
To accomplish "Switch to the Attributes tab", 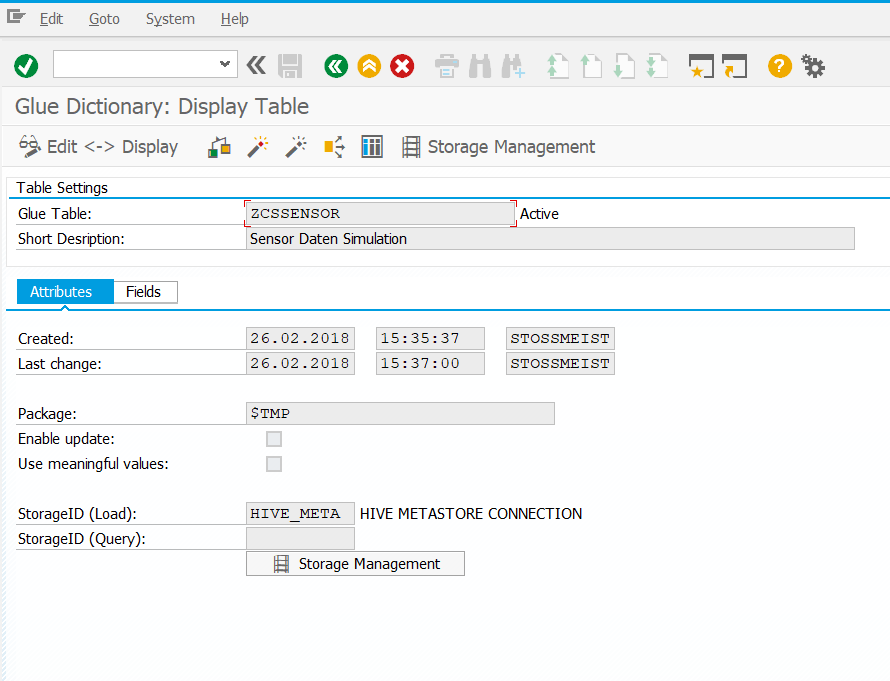I will [65, 292].
